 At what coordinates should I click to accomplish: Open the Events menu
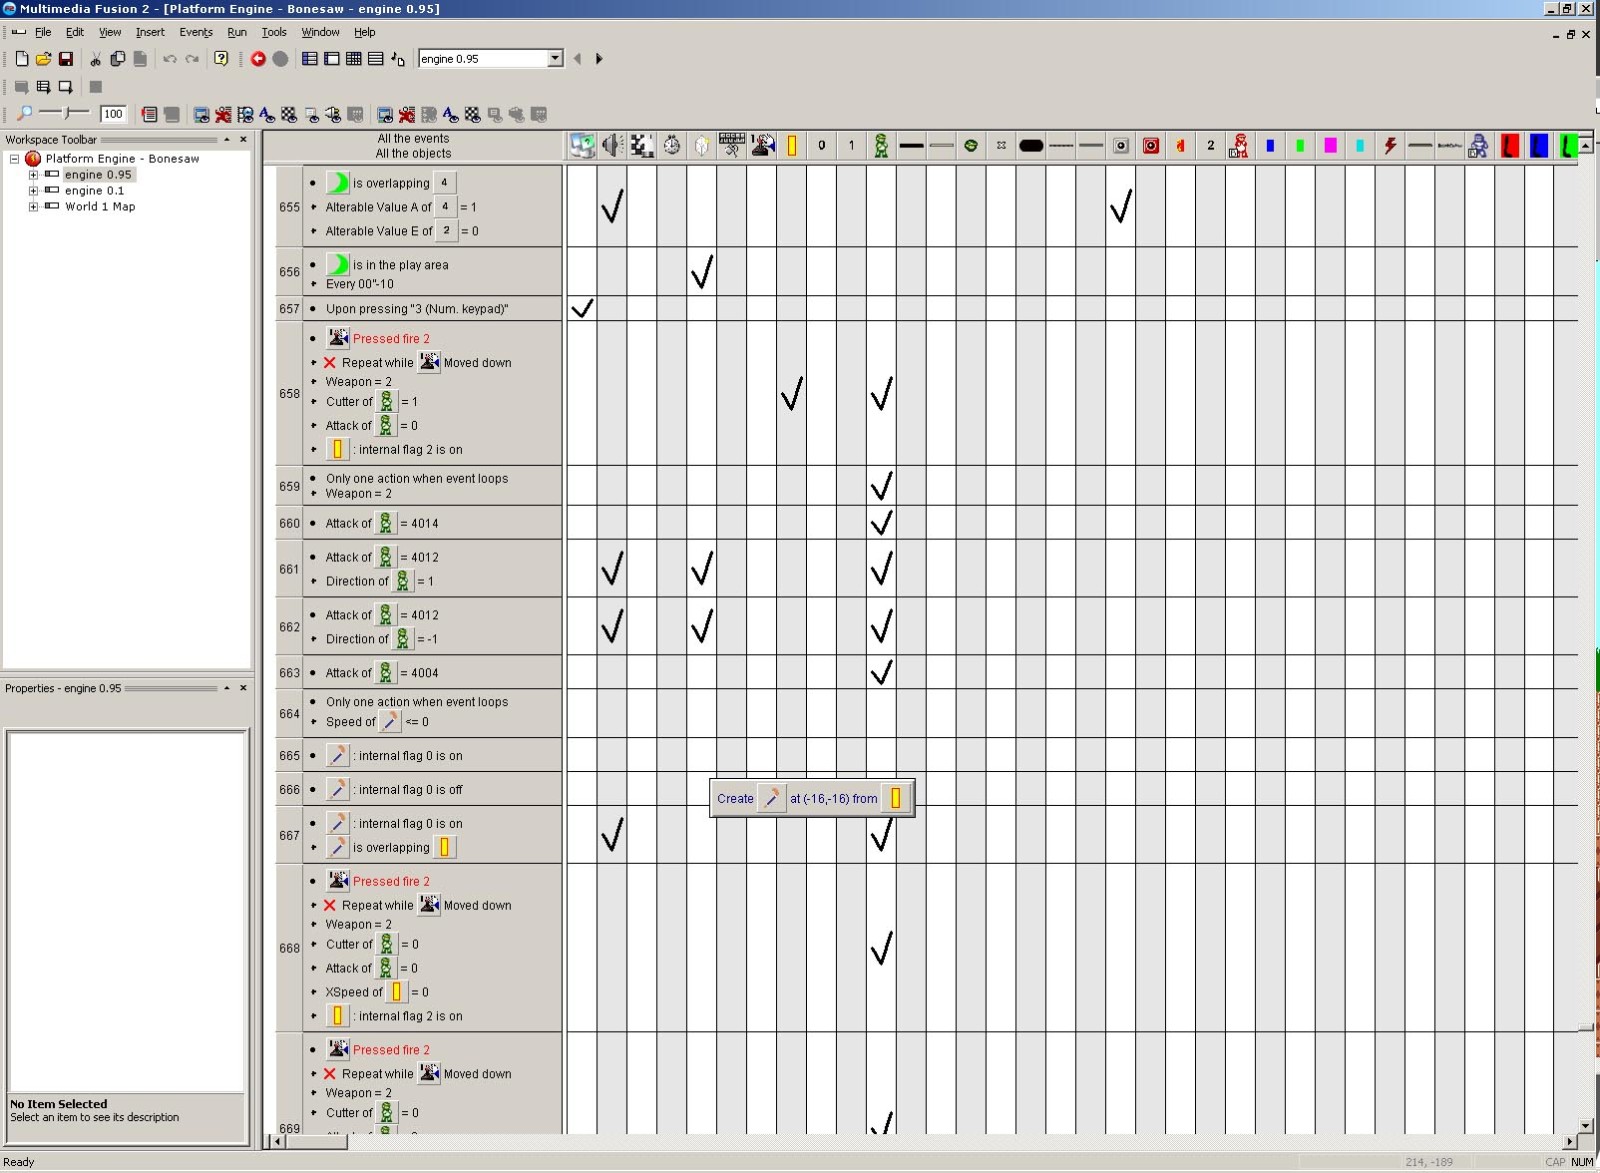point(196,32)
